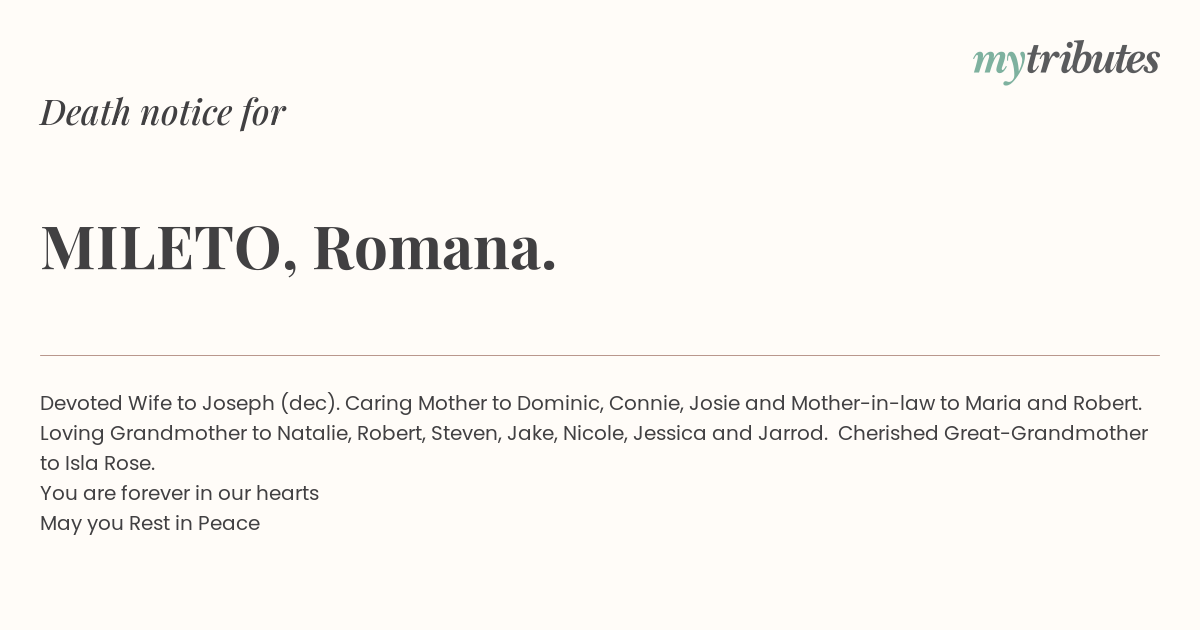This screenshot has height=630, width=1200.
Task: Click the green "my" part of logo
Action: [998, 64]
